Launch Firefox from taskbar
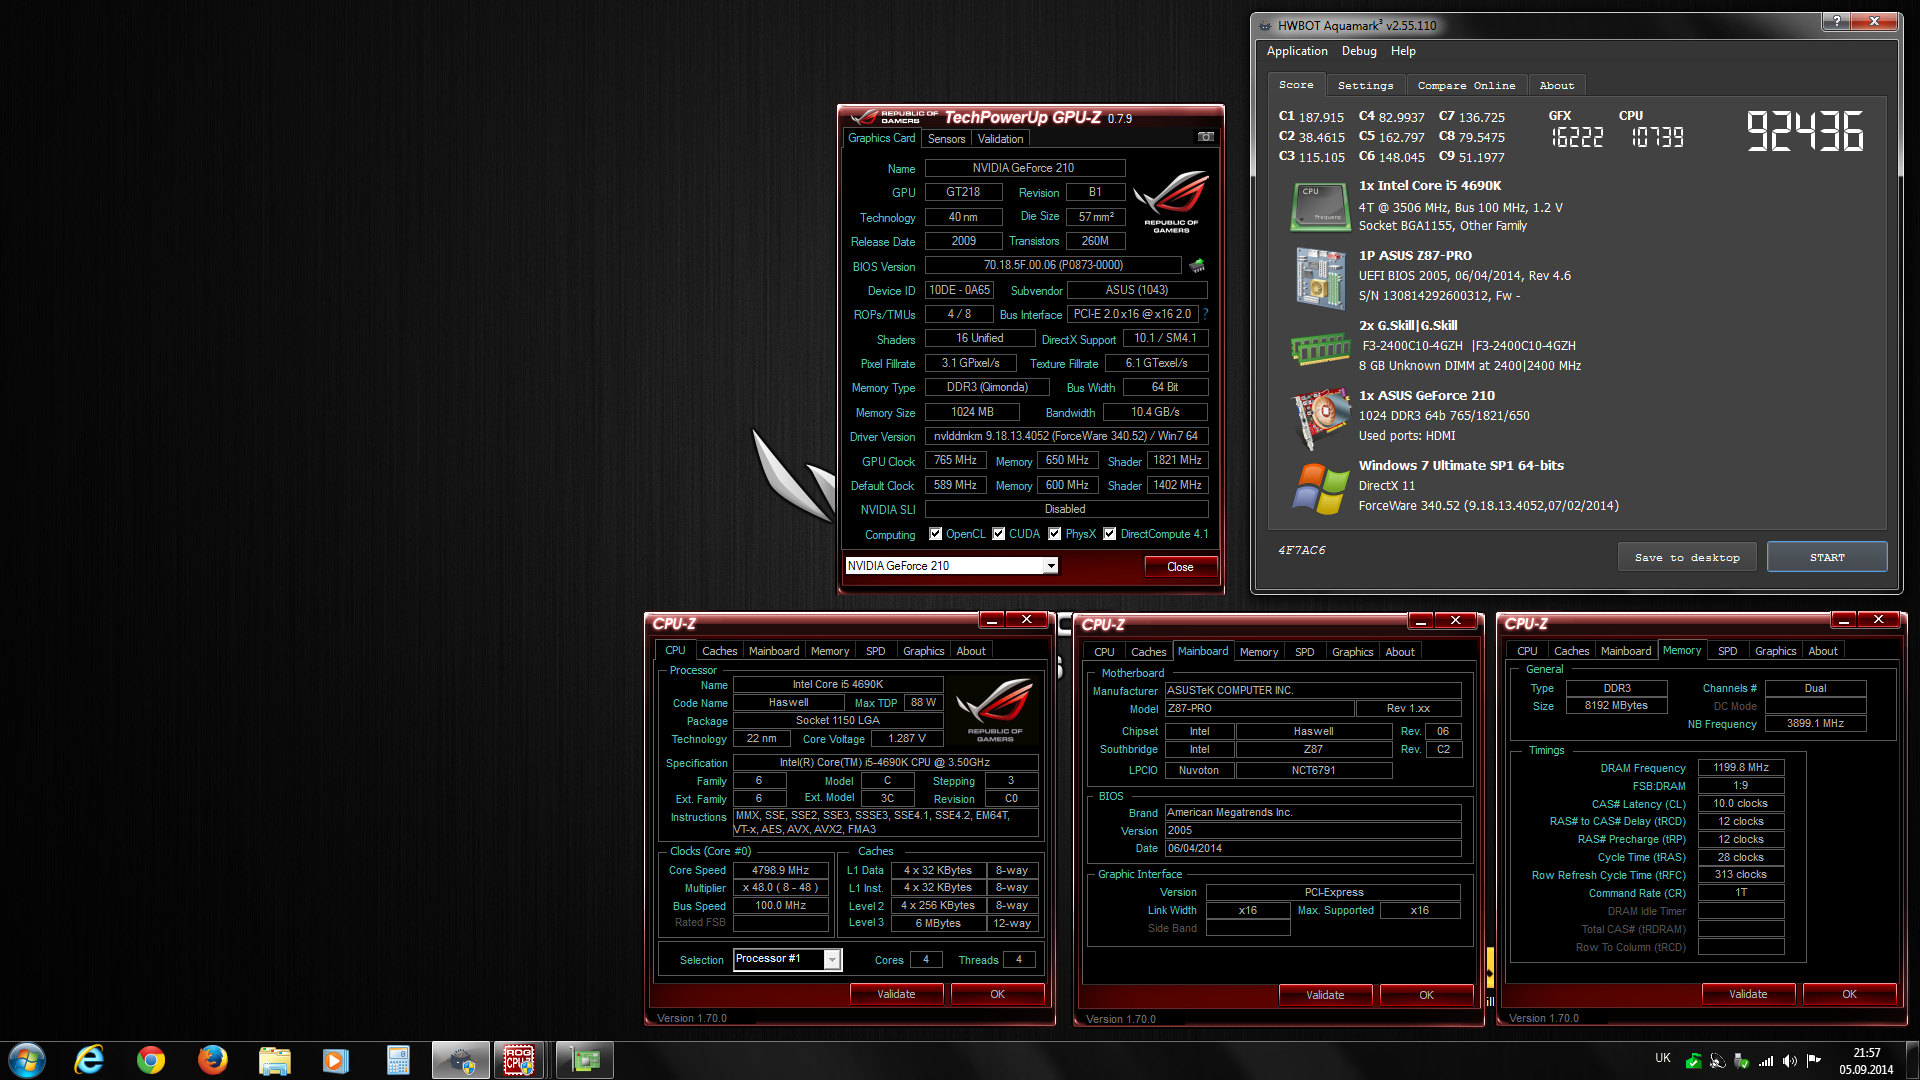The image size is (1920, 1080). 212,1060
